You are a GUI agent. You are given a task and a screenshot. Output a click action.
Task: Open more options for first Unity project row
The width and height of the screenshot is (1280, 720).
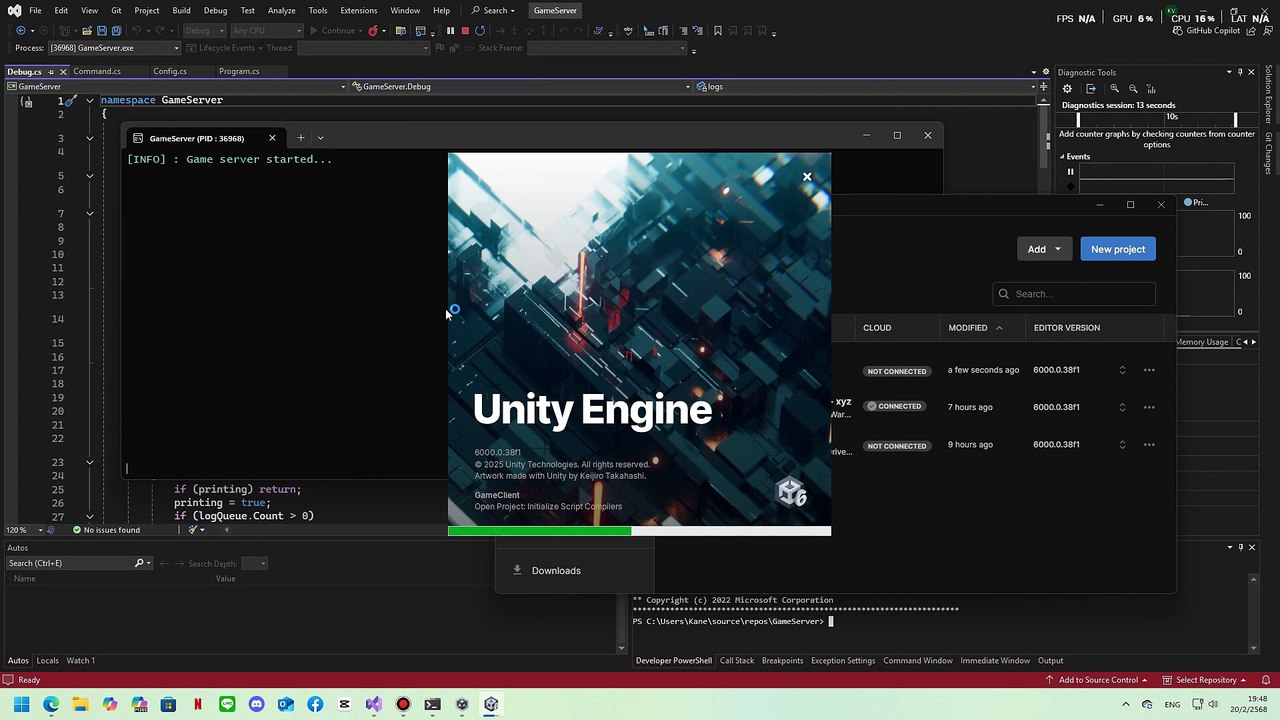[1149, 370]
